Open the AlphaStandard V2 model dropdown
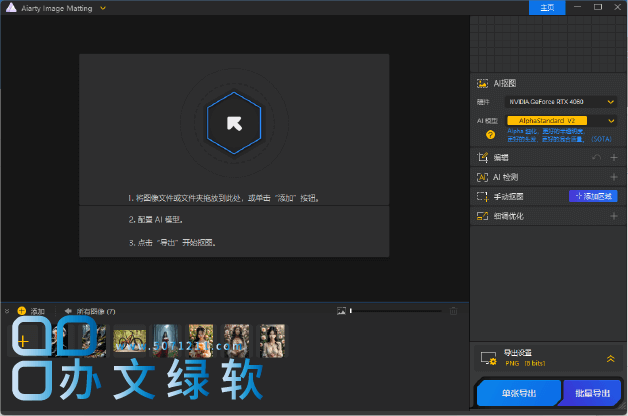This screenshot has width=628, height=416. pyautogui.click(x=560, y=121)
